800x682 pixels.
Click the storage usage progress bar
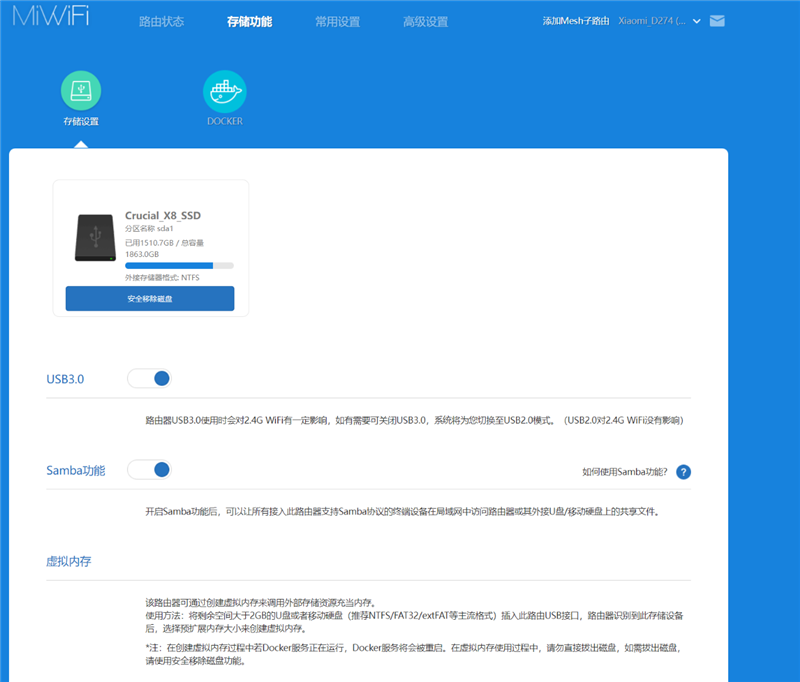(178, 264)
